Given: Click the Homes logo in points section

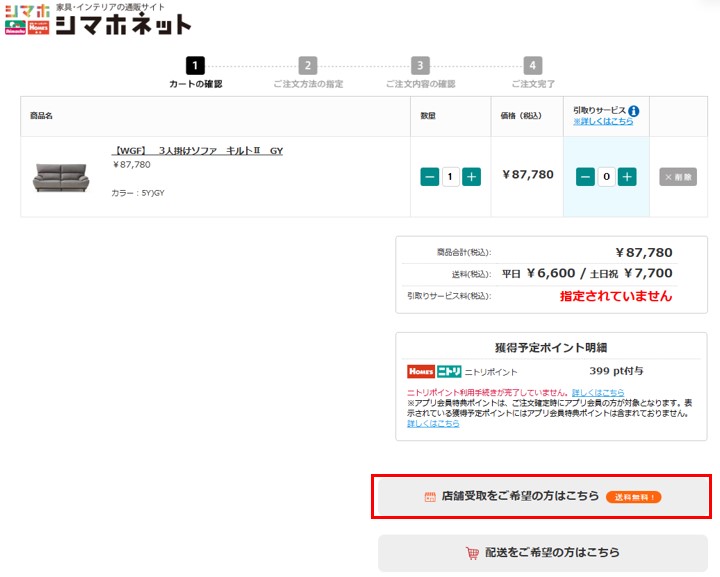Looking at the screenshot, I should (x=420, y=371).
